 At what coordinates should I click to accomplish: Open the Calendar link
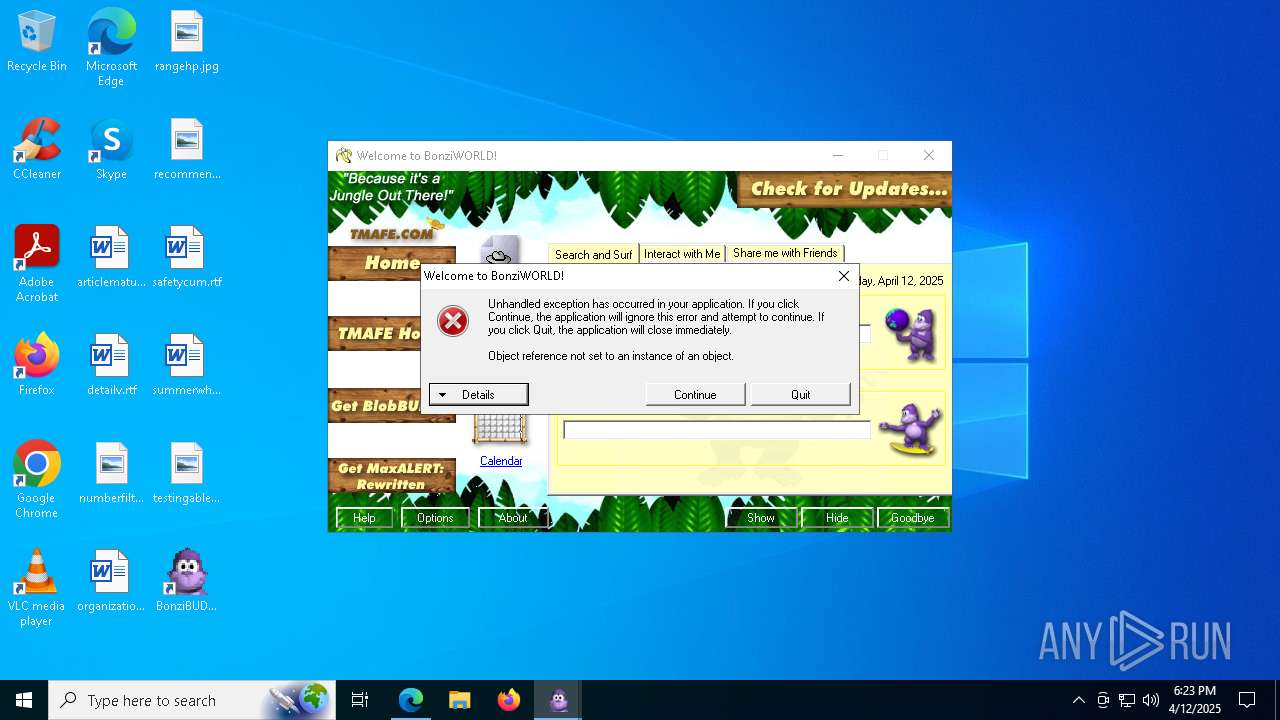[x=501, y=461]
